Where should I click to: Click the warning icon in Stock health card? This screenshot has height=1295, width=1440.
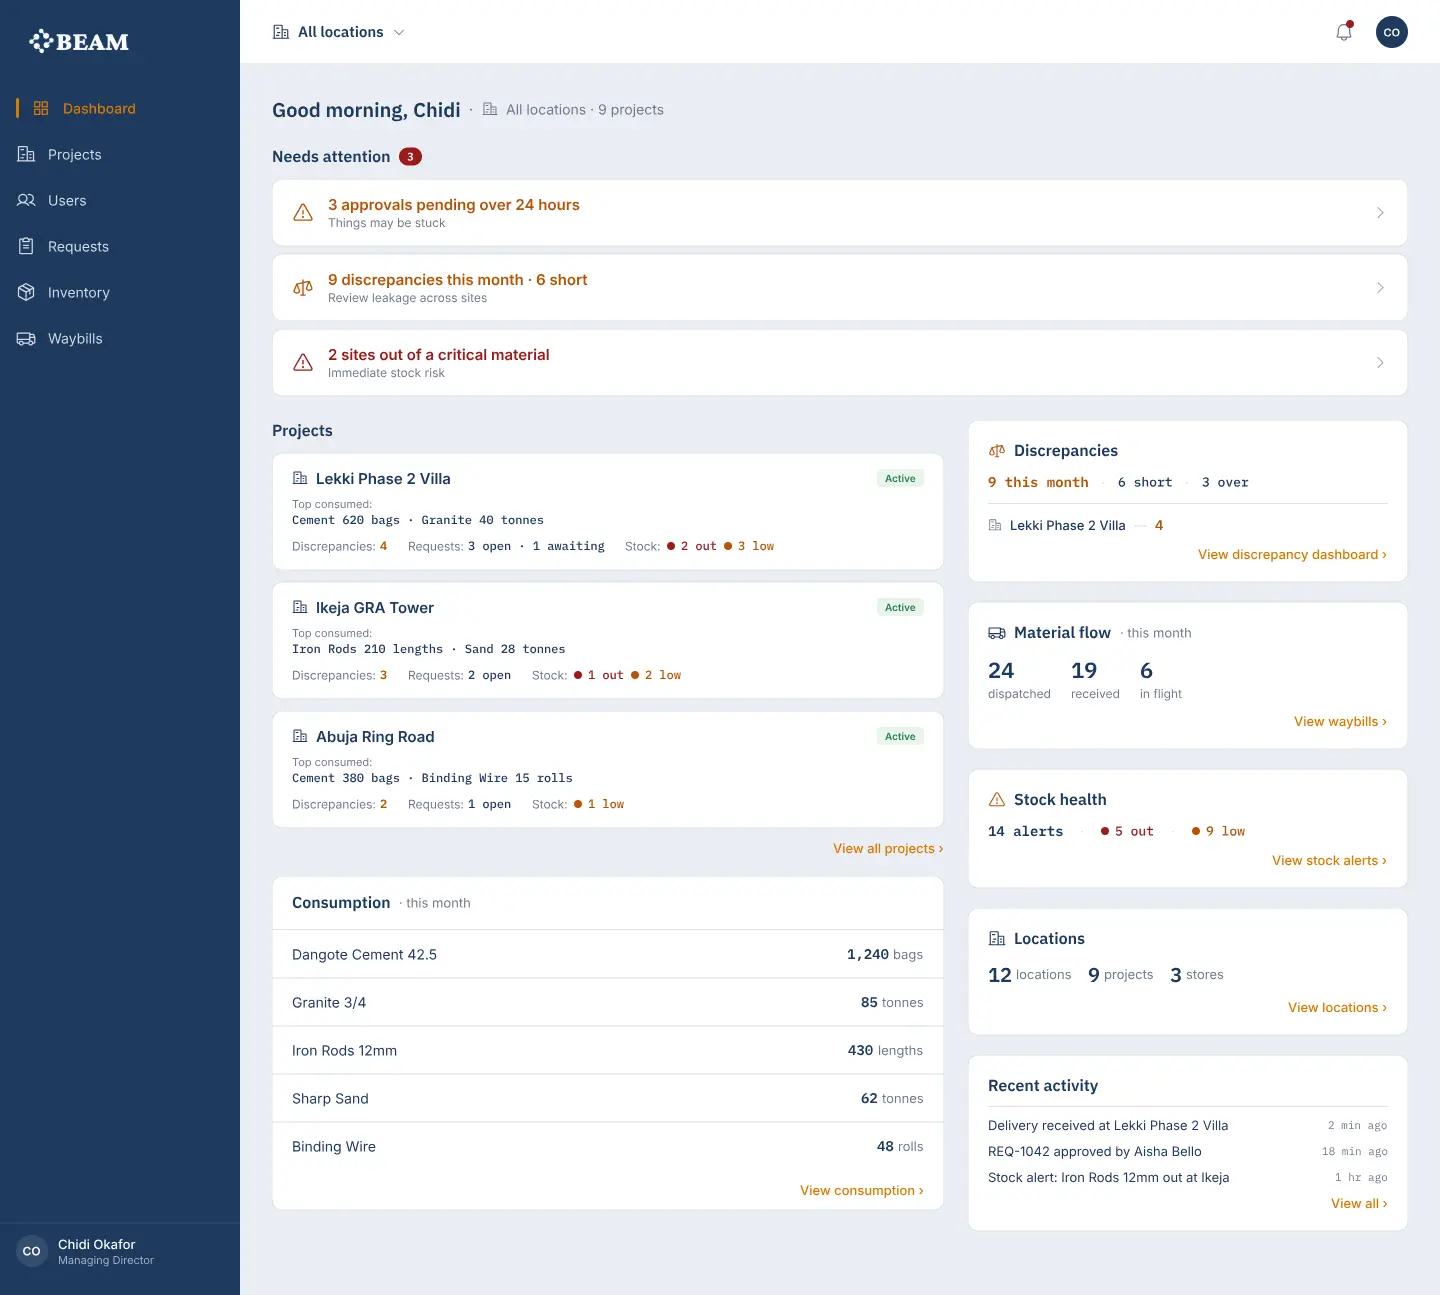(997, 799)
